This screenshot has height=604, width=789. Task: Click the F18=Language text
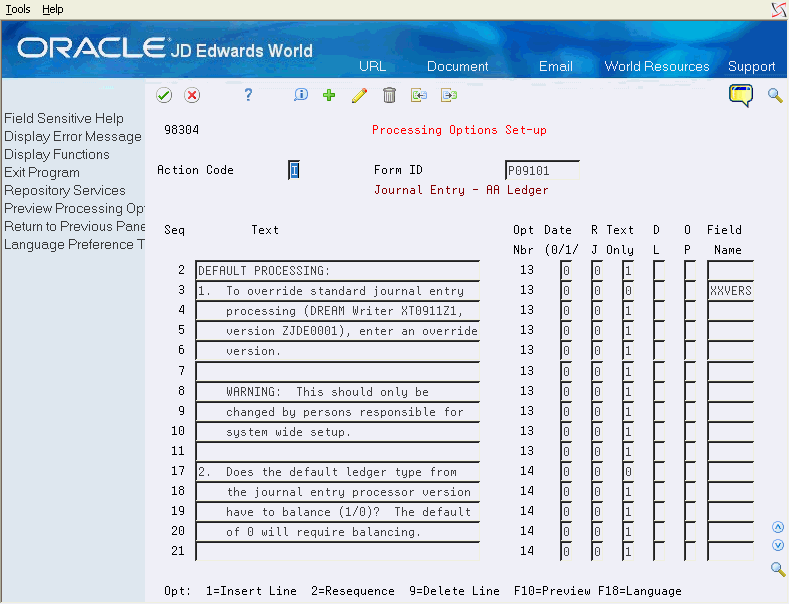[x=640, y=591]
